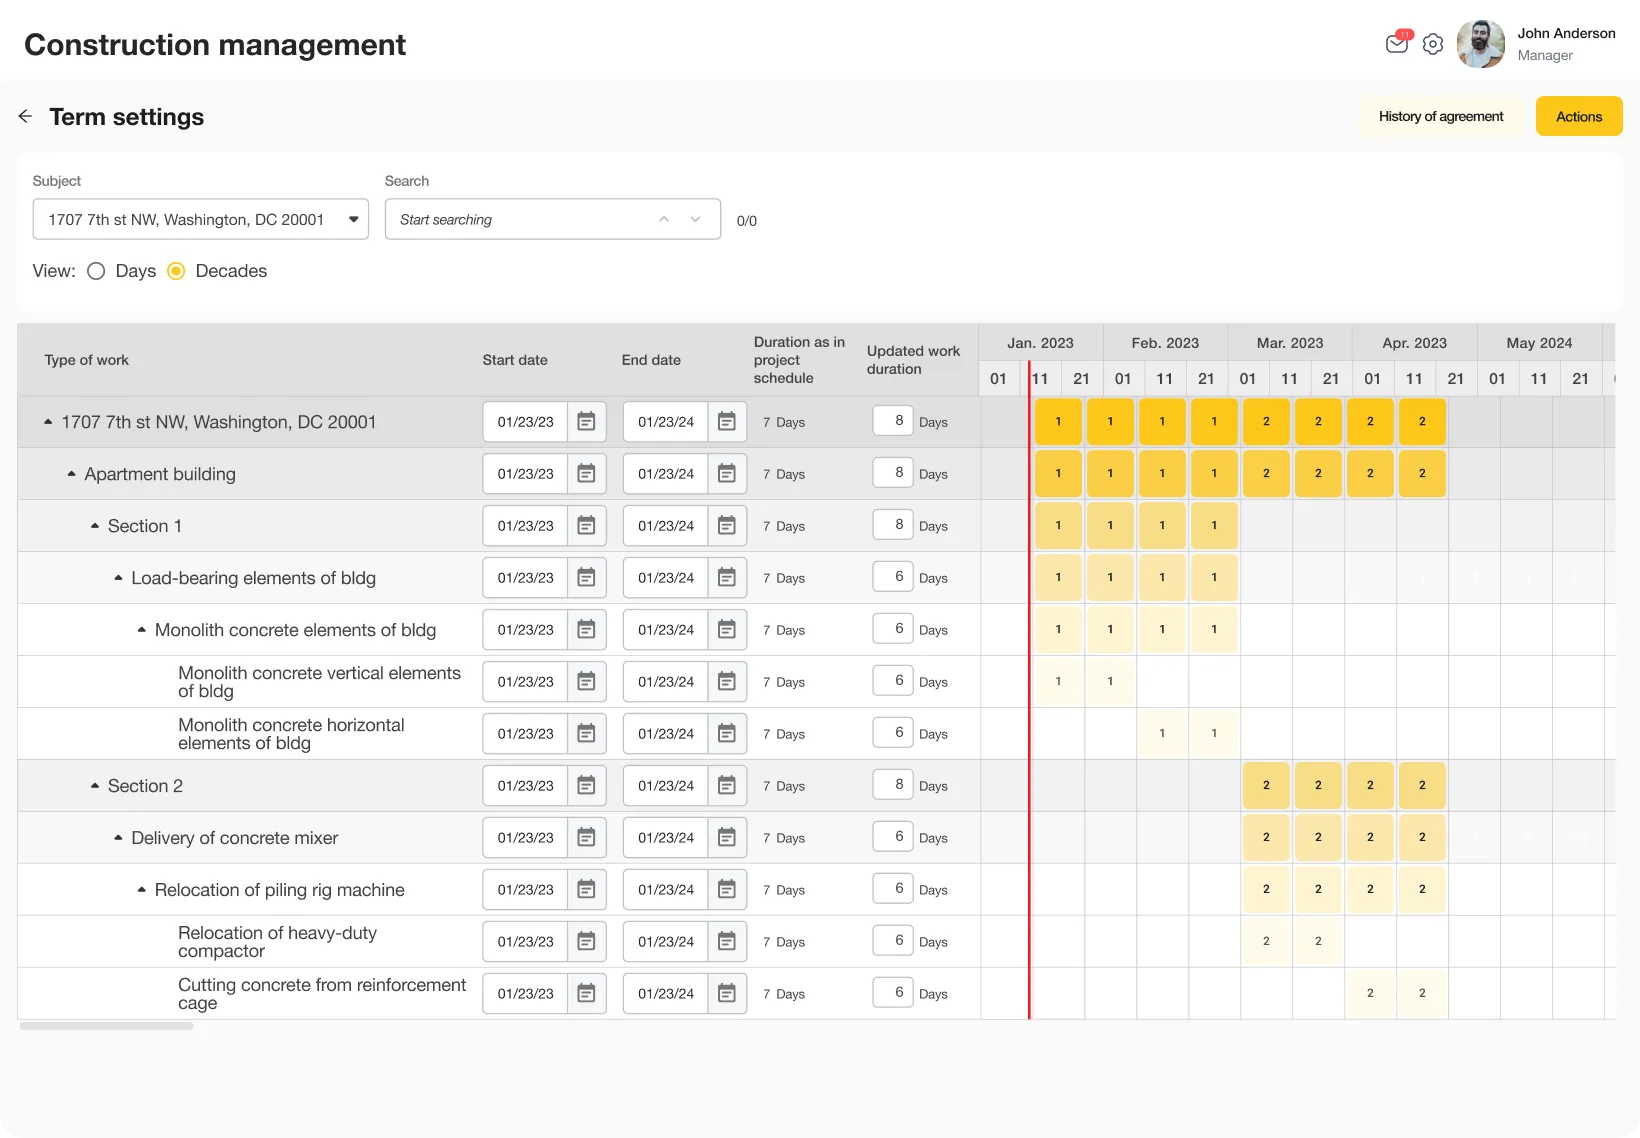Open start date calendar for Apartment building
1640x1138 pixels.
[587, 474]
